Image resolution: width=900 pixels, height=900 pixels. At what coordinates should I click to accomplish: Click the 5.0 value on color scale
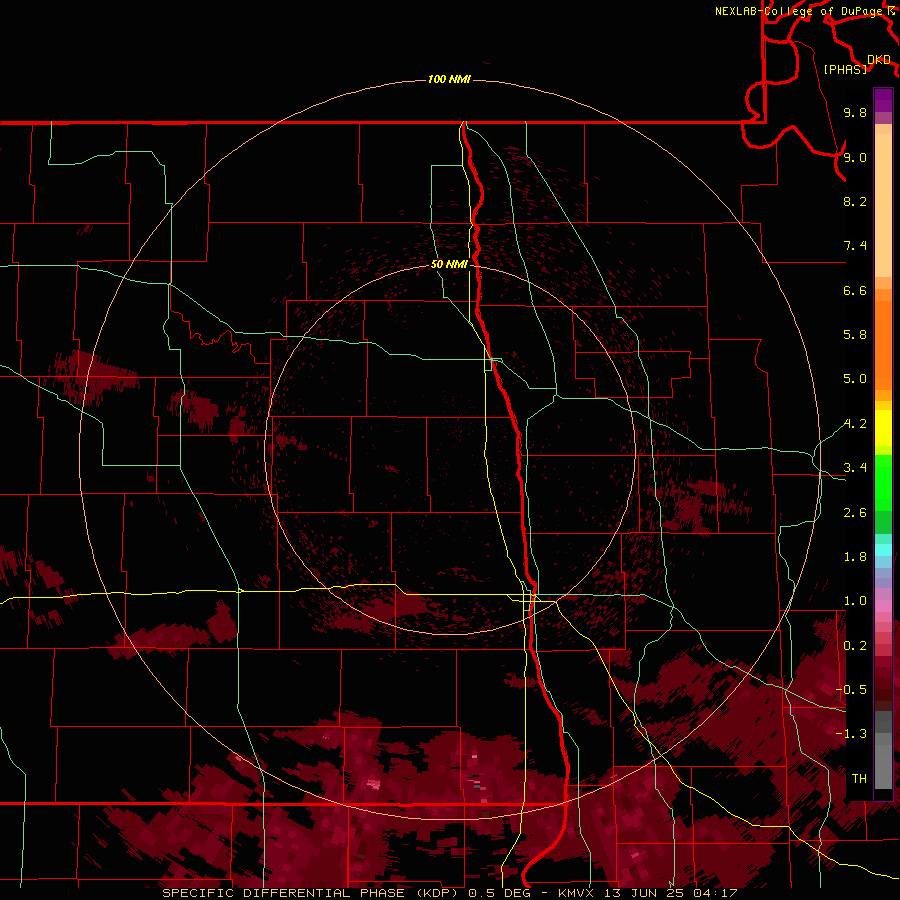click(x=855, y=379)
